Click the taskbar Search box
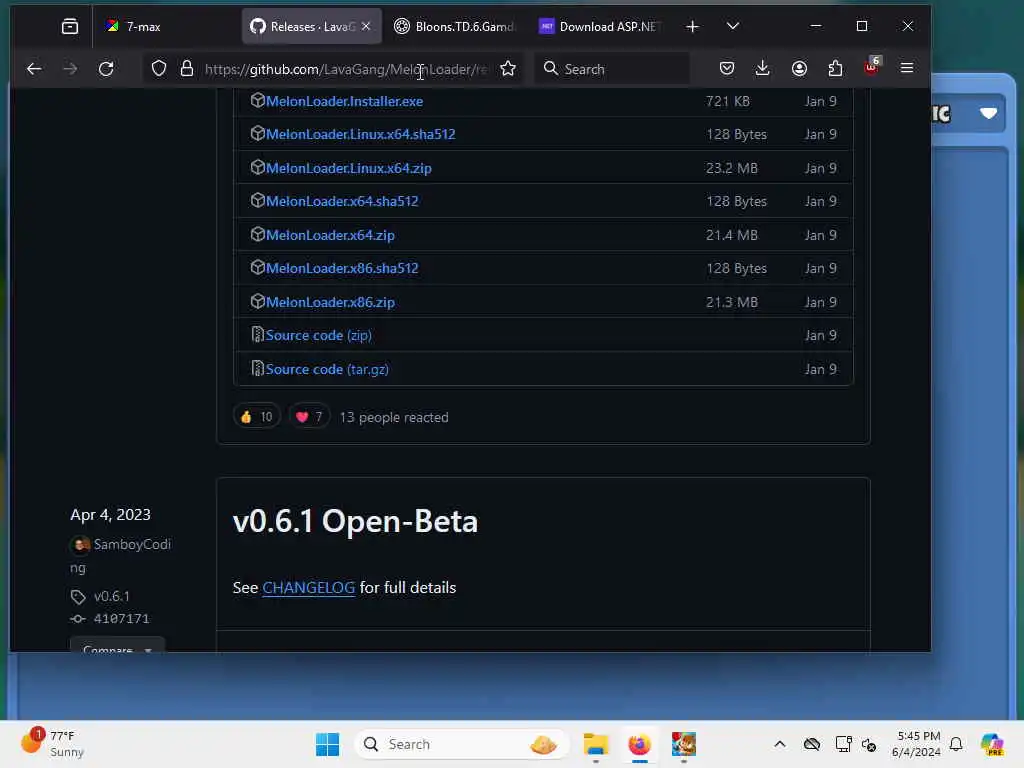The image size is (1024, 768). pos(461,744)
